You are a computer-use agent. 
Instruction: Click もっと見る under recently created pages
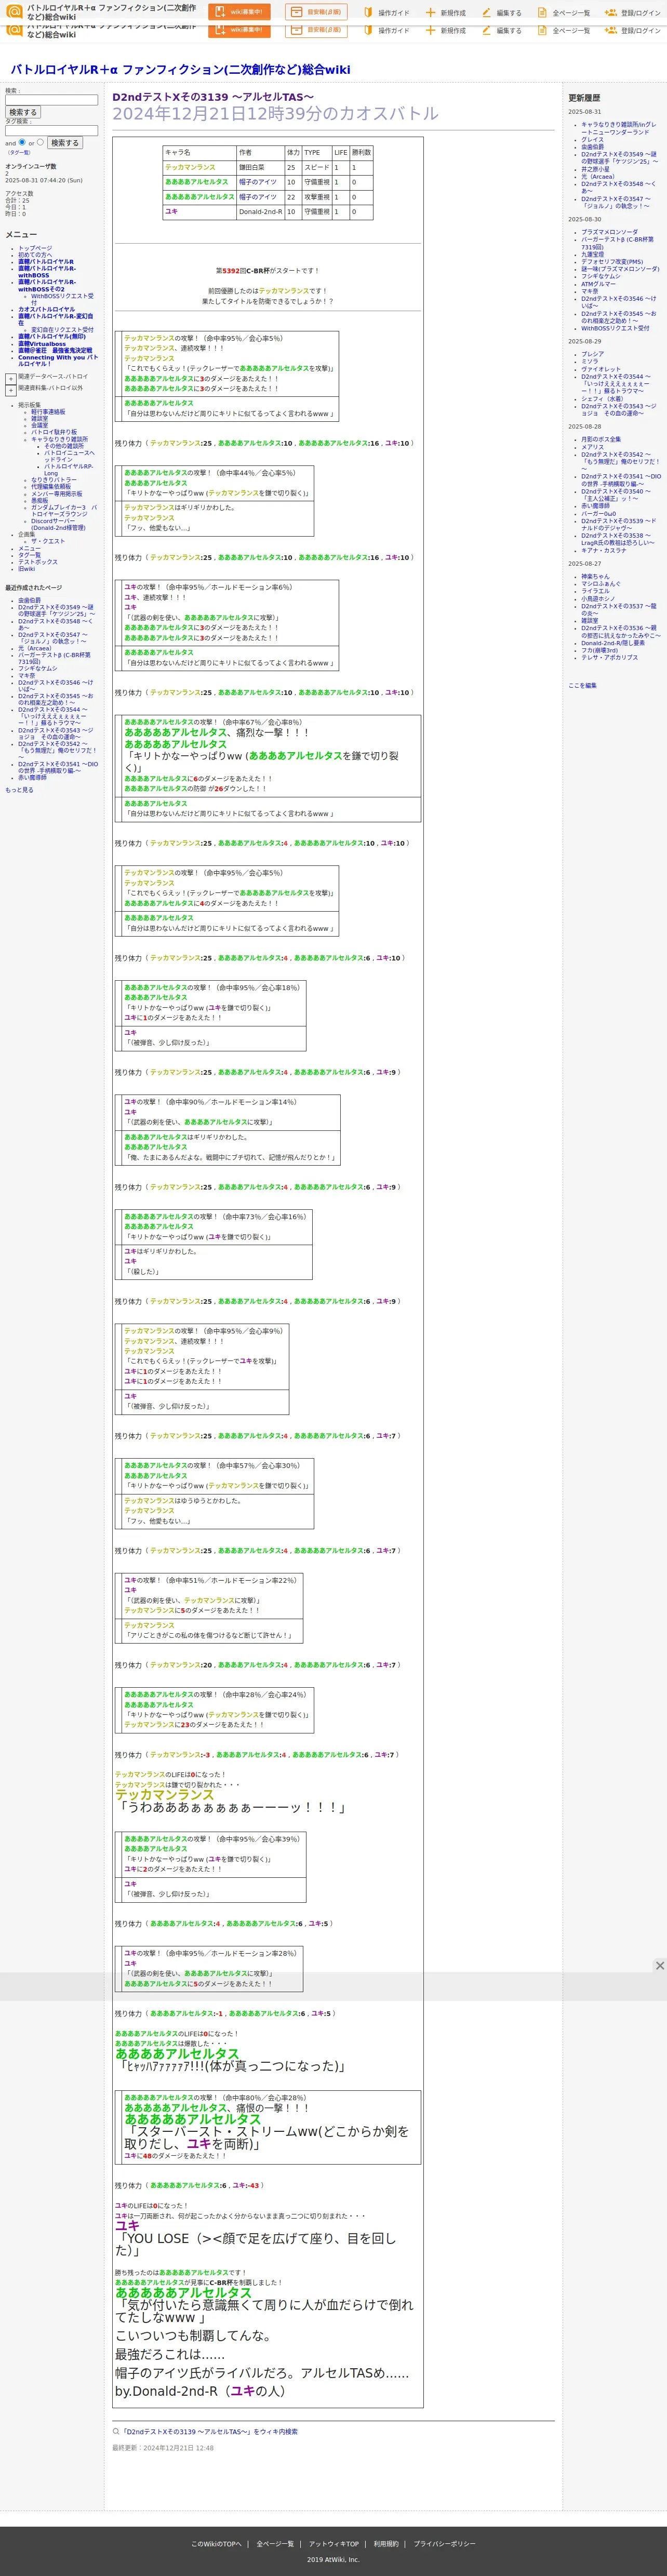(x=19, y=790)
